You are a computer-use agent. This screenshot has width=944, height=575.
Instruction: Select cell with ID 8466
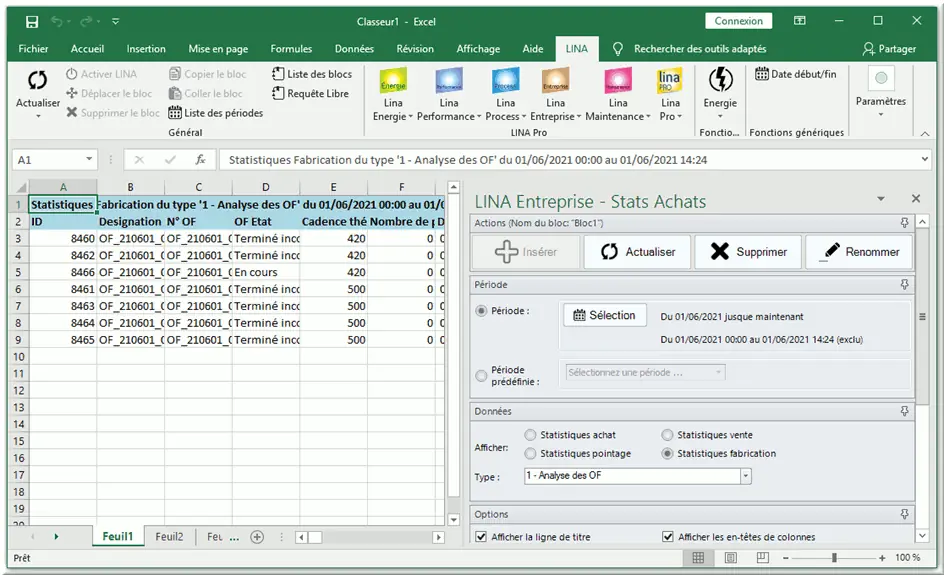63,272
